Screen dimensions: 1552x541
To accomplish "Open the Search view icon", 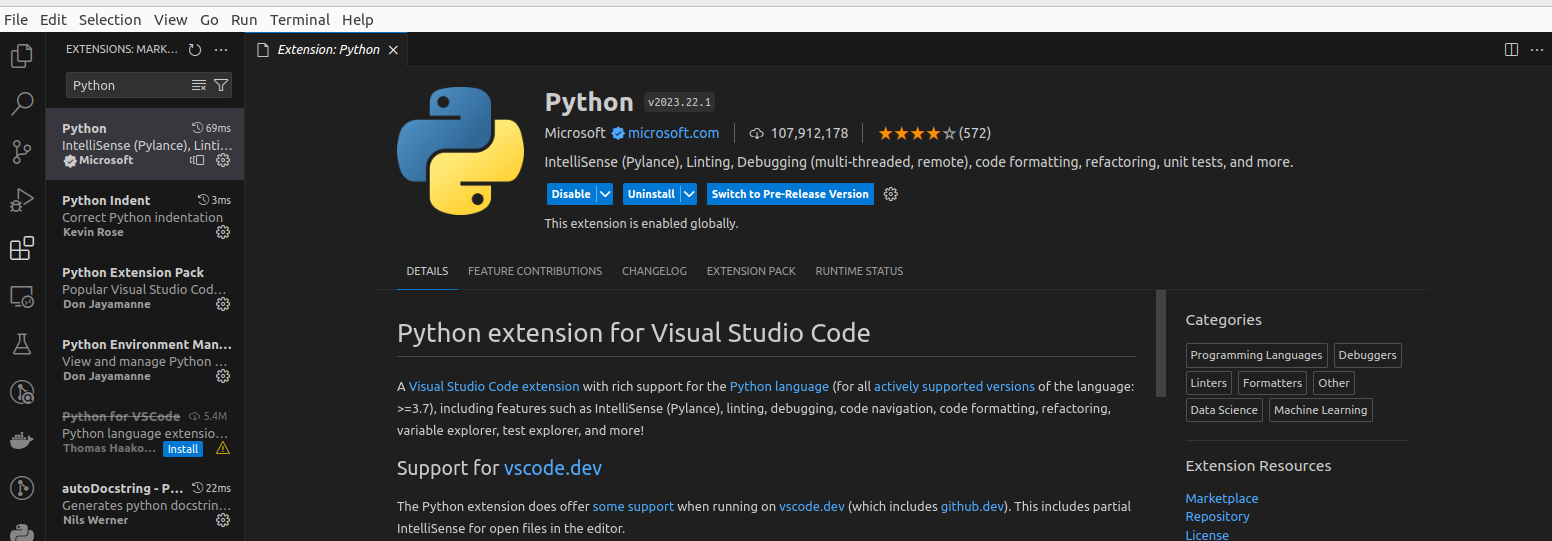I will coord(22,104).
